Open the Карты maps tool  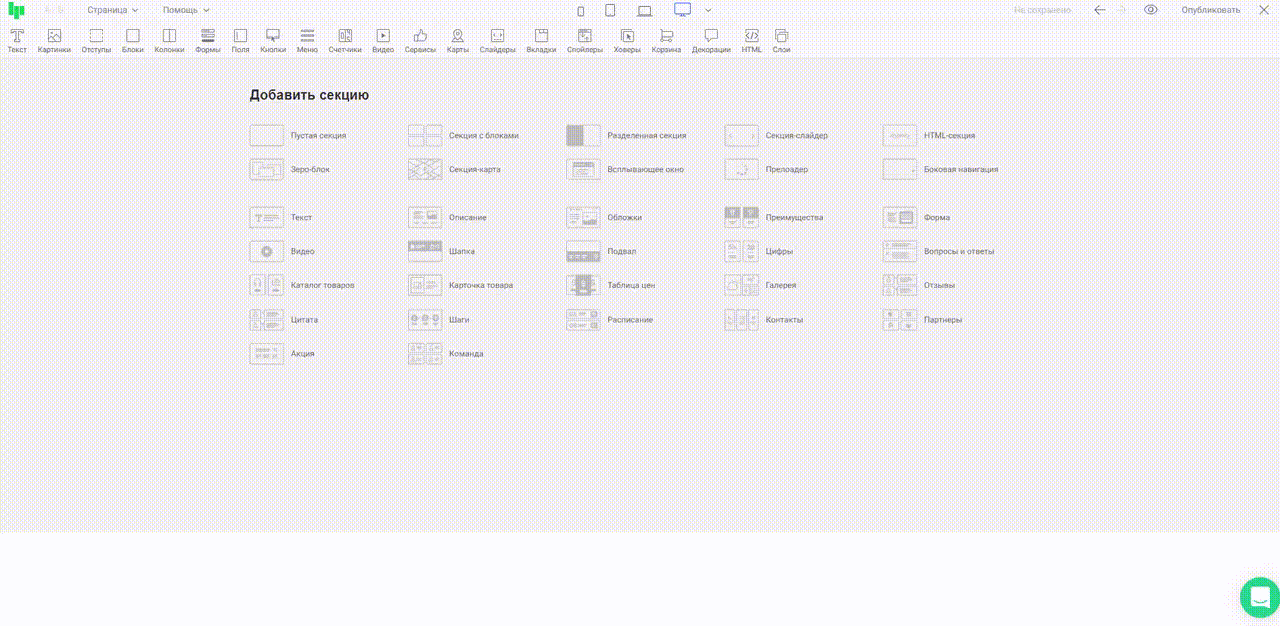[x=457, y=40]
